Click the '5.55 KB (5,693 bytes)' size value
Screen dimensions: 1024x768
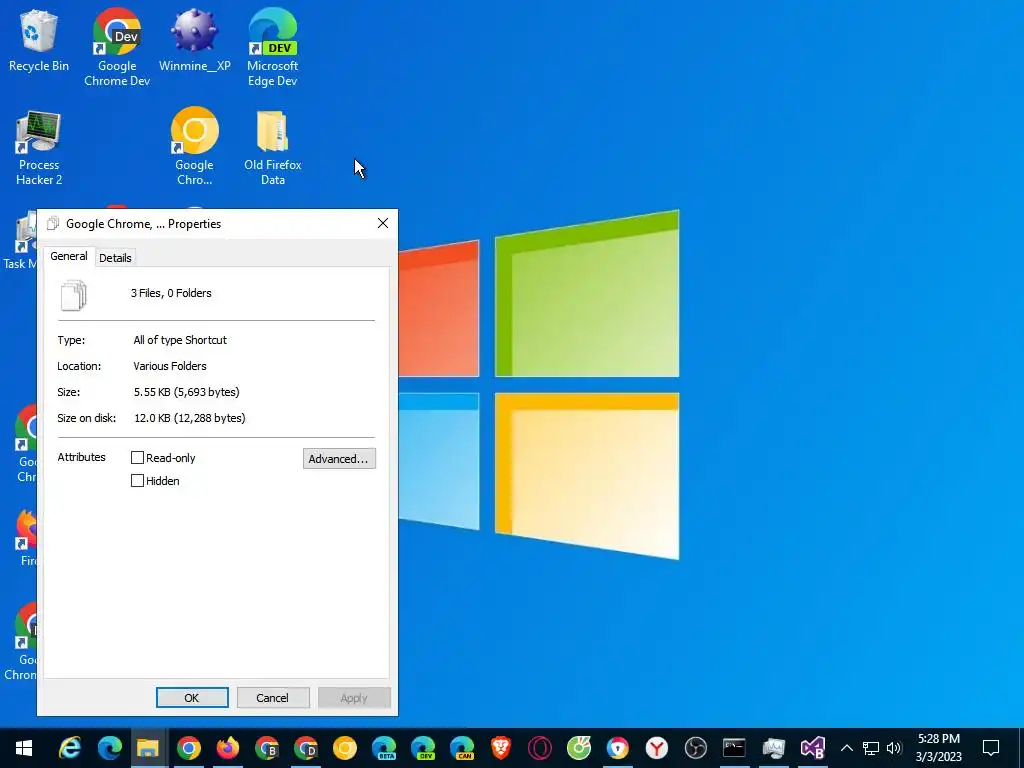[x=187, y=392]
